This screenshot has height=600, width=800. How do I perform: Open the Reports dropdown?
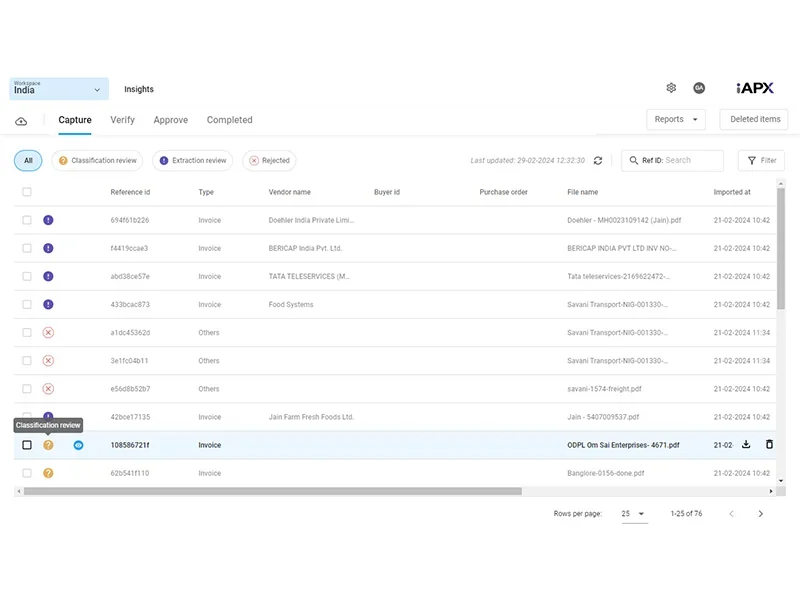[x=675, y=119]
